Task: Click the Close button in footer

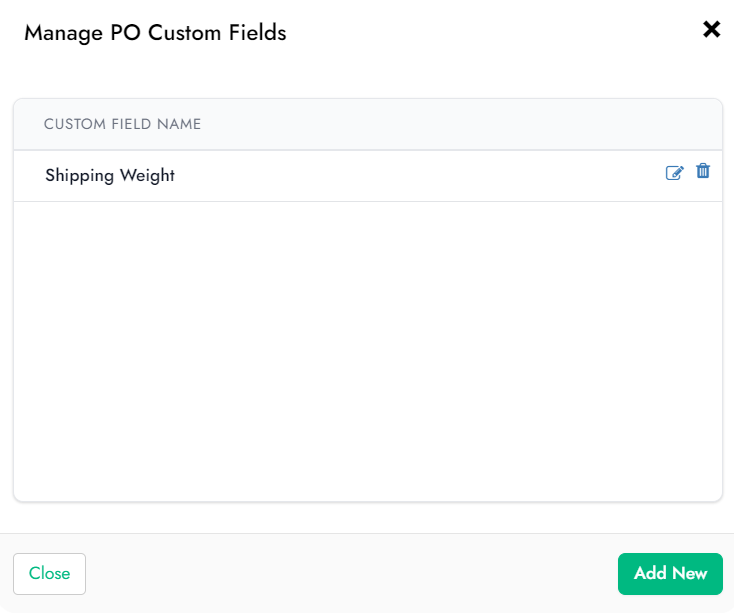Action: [x=49, y=574]
